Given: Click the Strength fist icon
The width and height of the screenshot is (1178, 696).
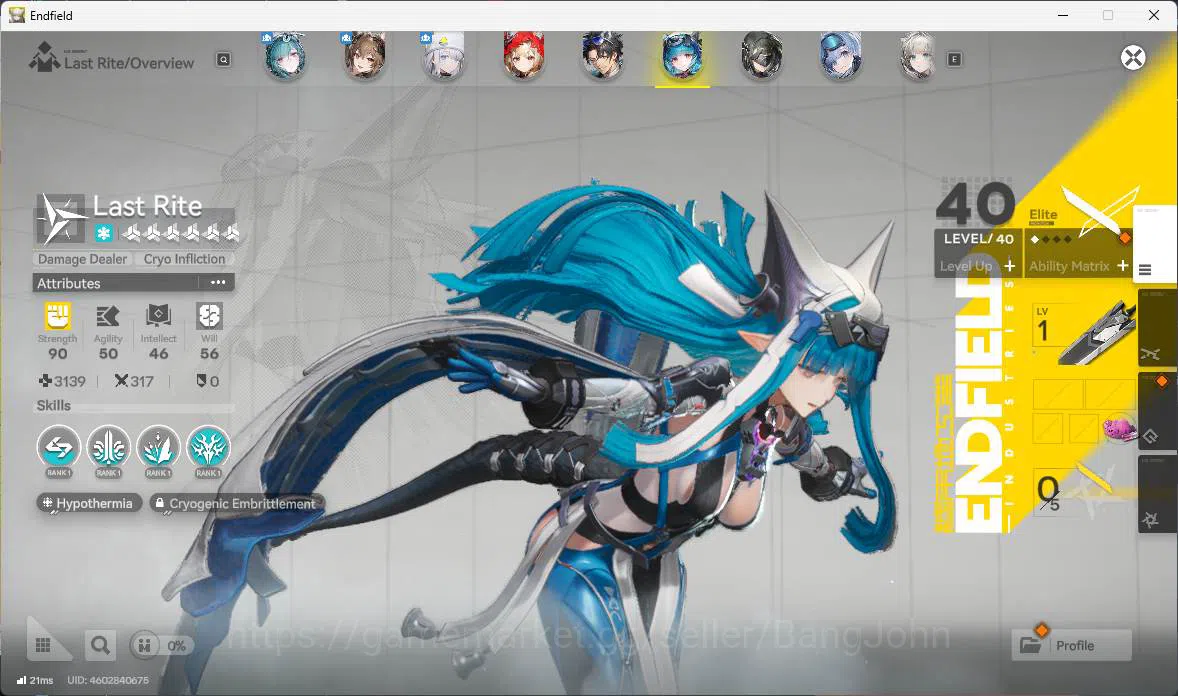Looking at the screenshot, I should point(58,316).
